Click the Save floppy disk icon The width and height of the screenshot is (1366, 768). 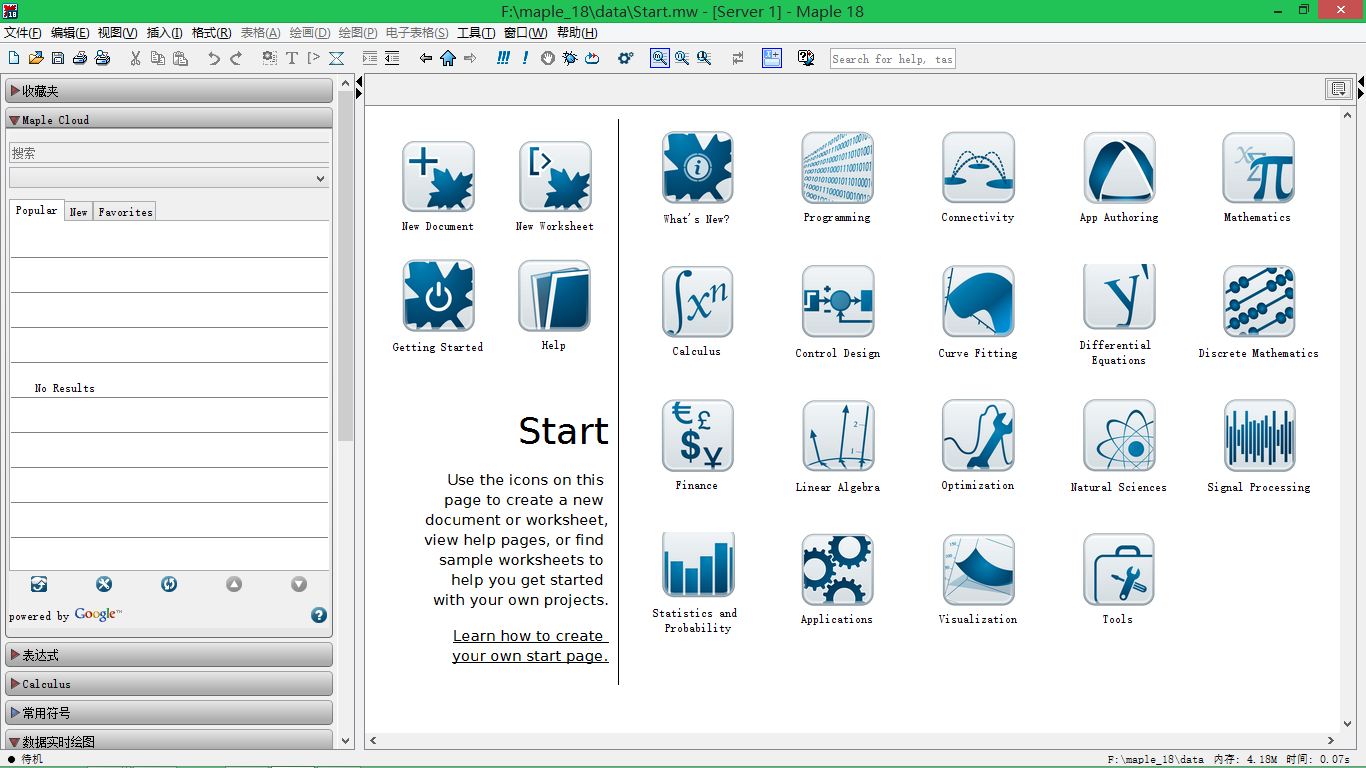point(58,59)
